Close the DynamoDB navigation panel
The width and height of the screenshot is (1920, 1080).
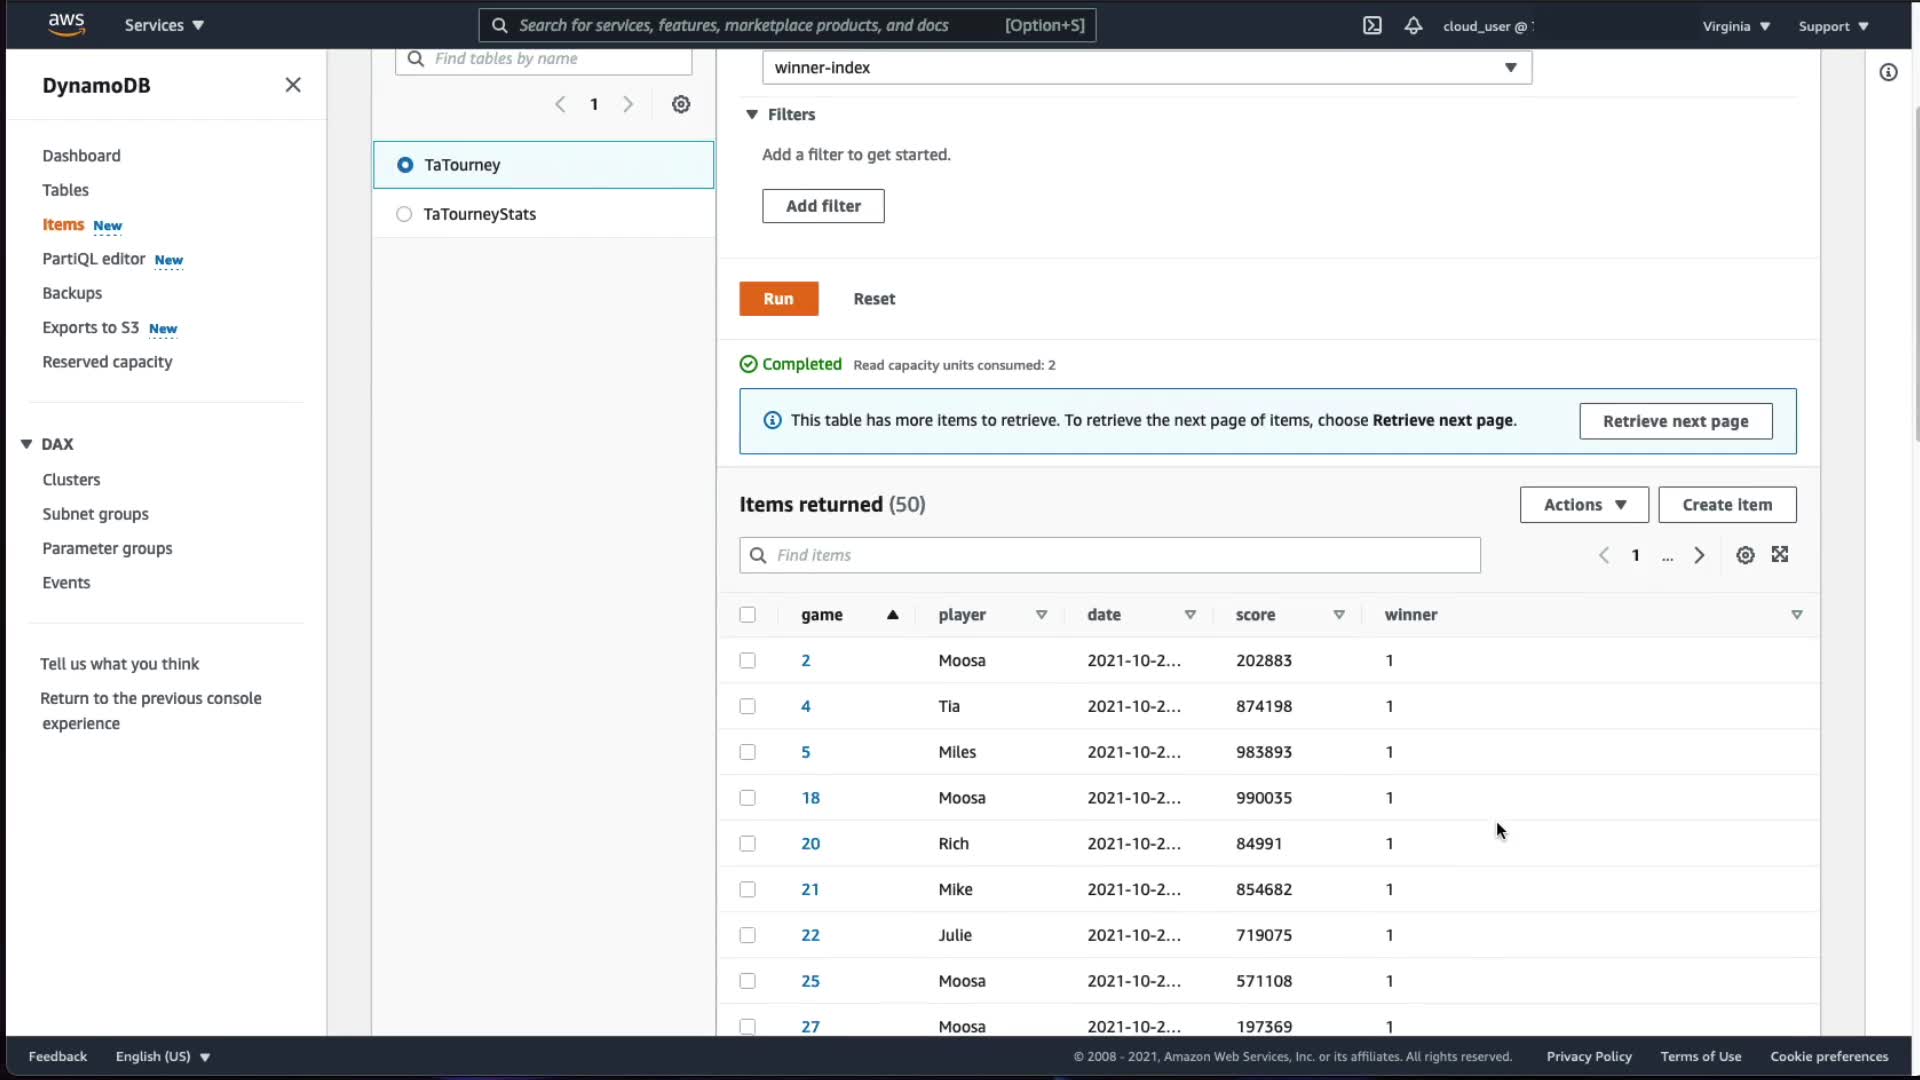click(293, 85)
